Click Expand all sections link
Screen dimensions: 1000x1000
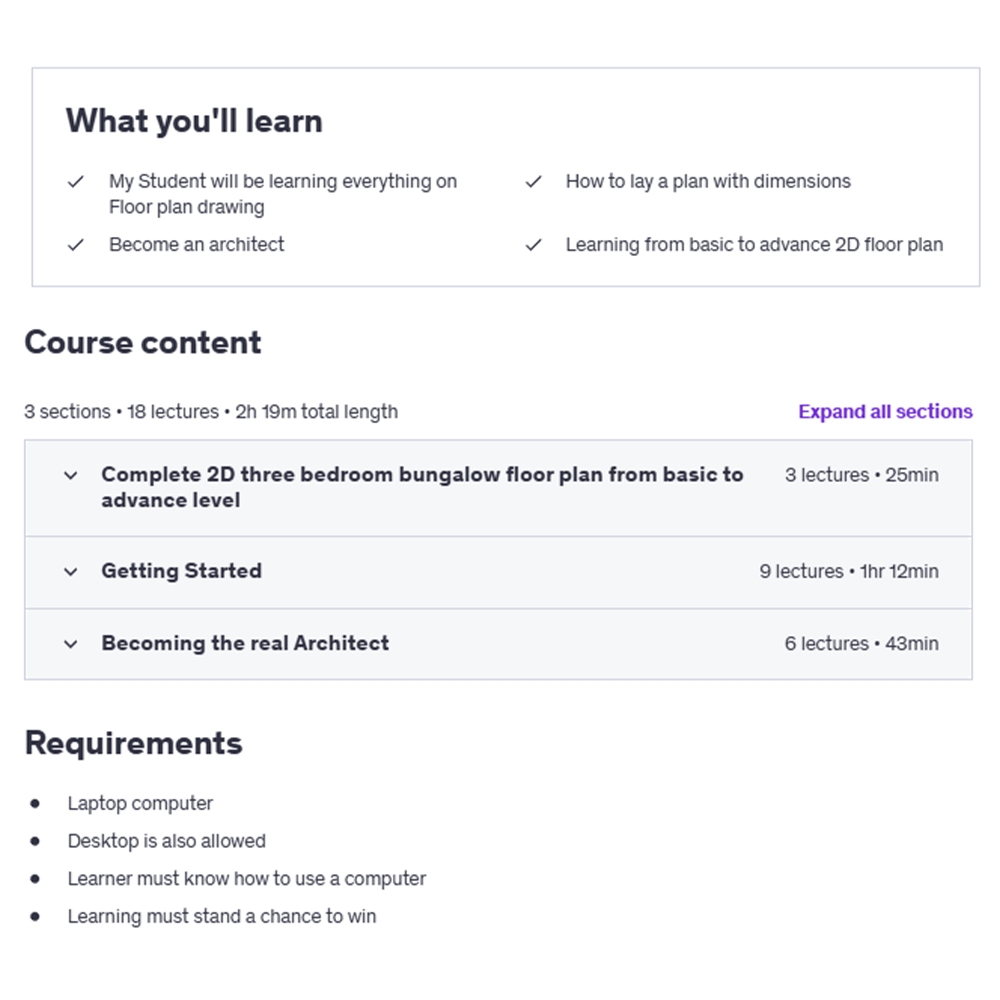tap(885, 412)
